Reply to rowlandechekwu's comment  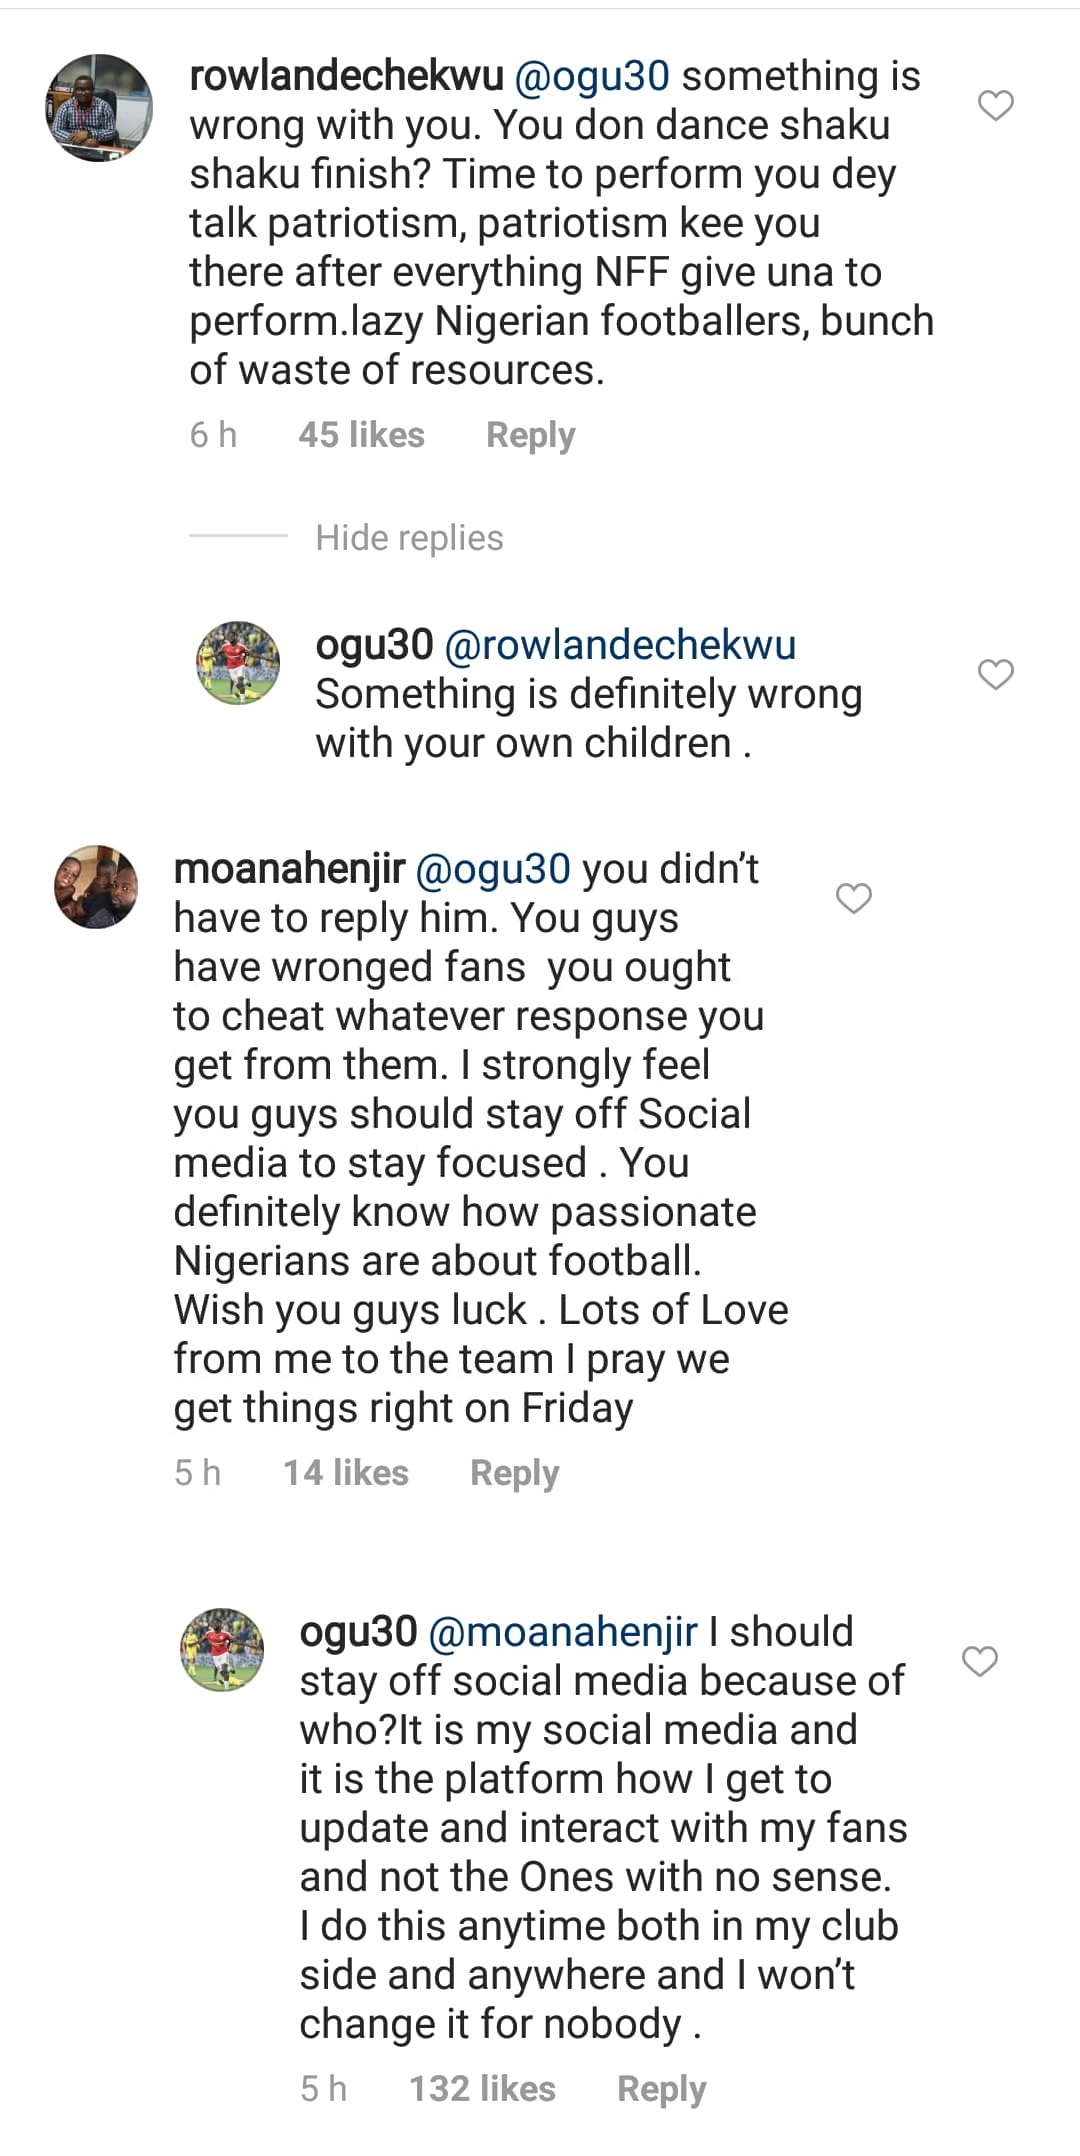pos(530,435)
